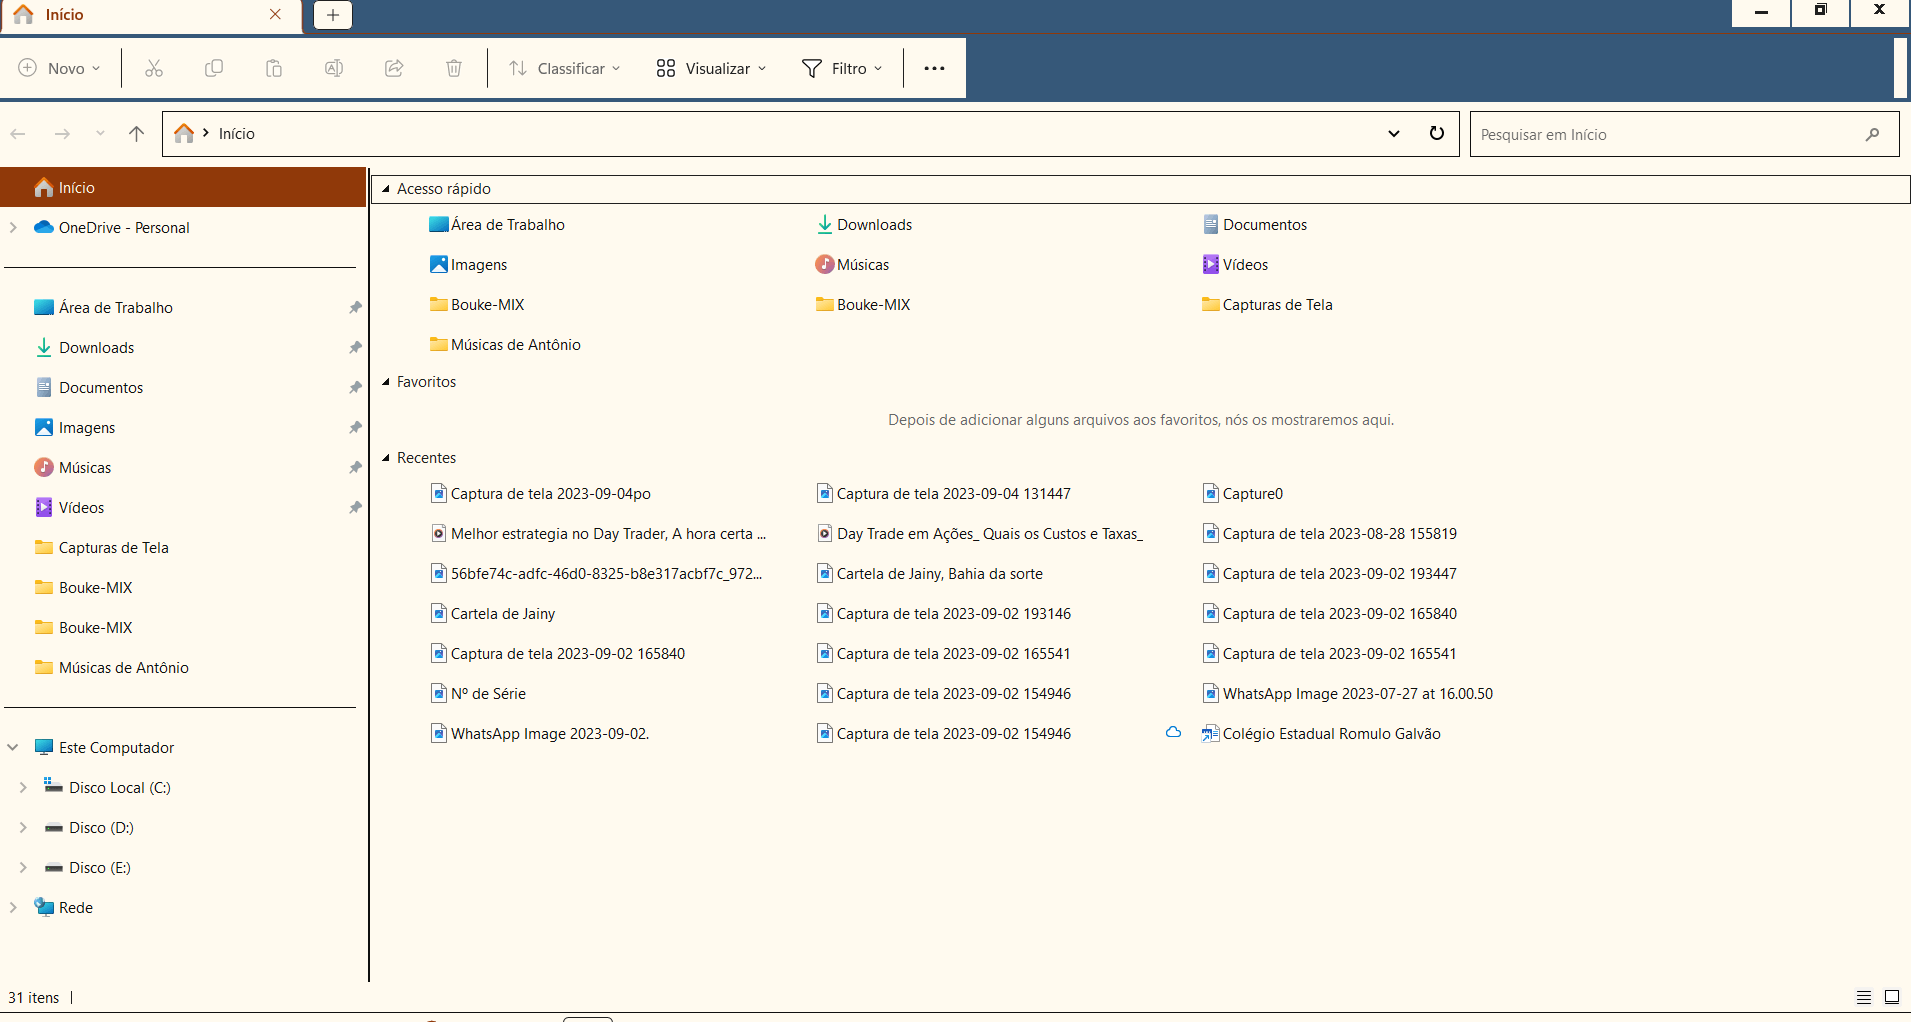Open Downloads folder in Acesso rápido
Screen dimensions: 1911x1022
(x=864, y=225)
